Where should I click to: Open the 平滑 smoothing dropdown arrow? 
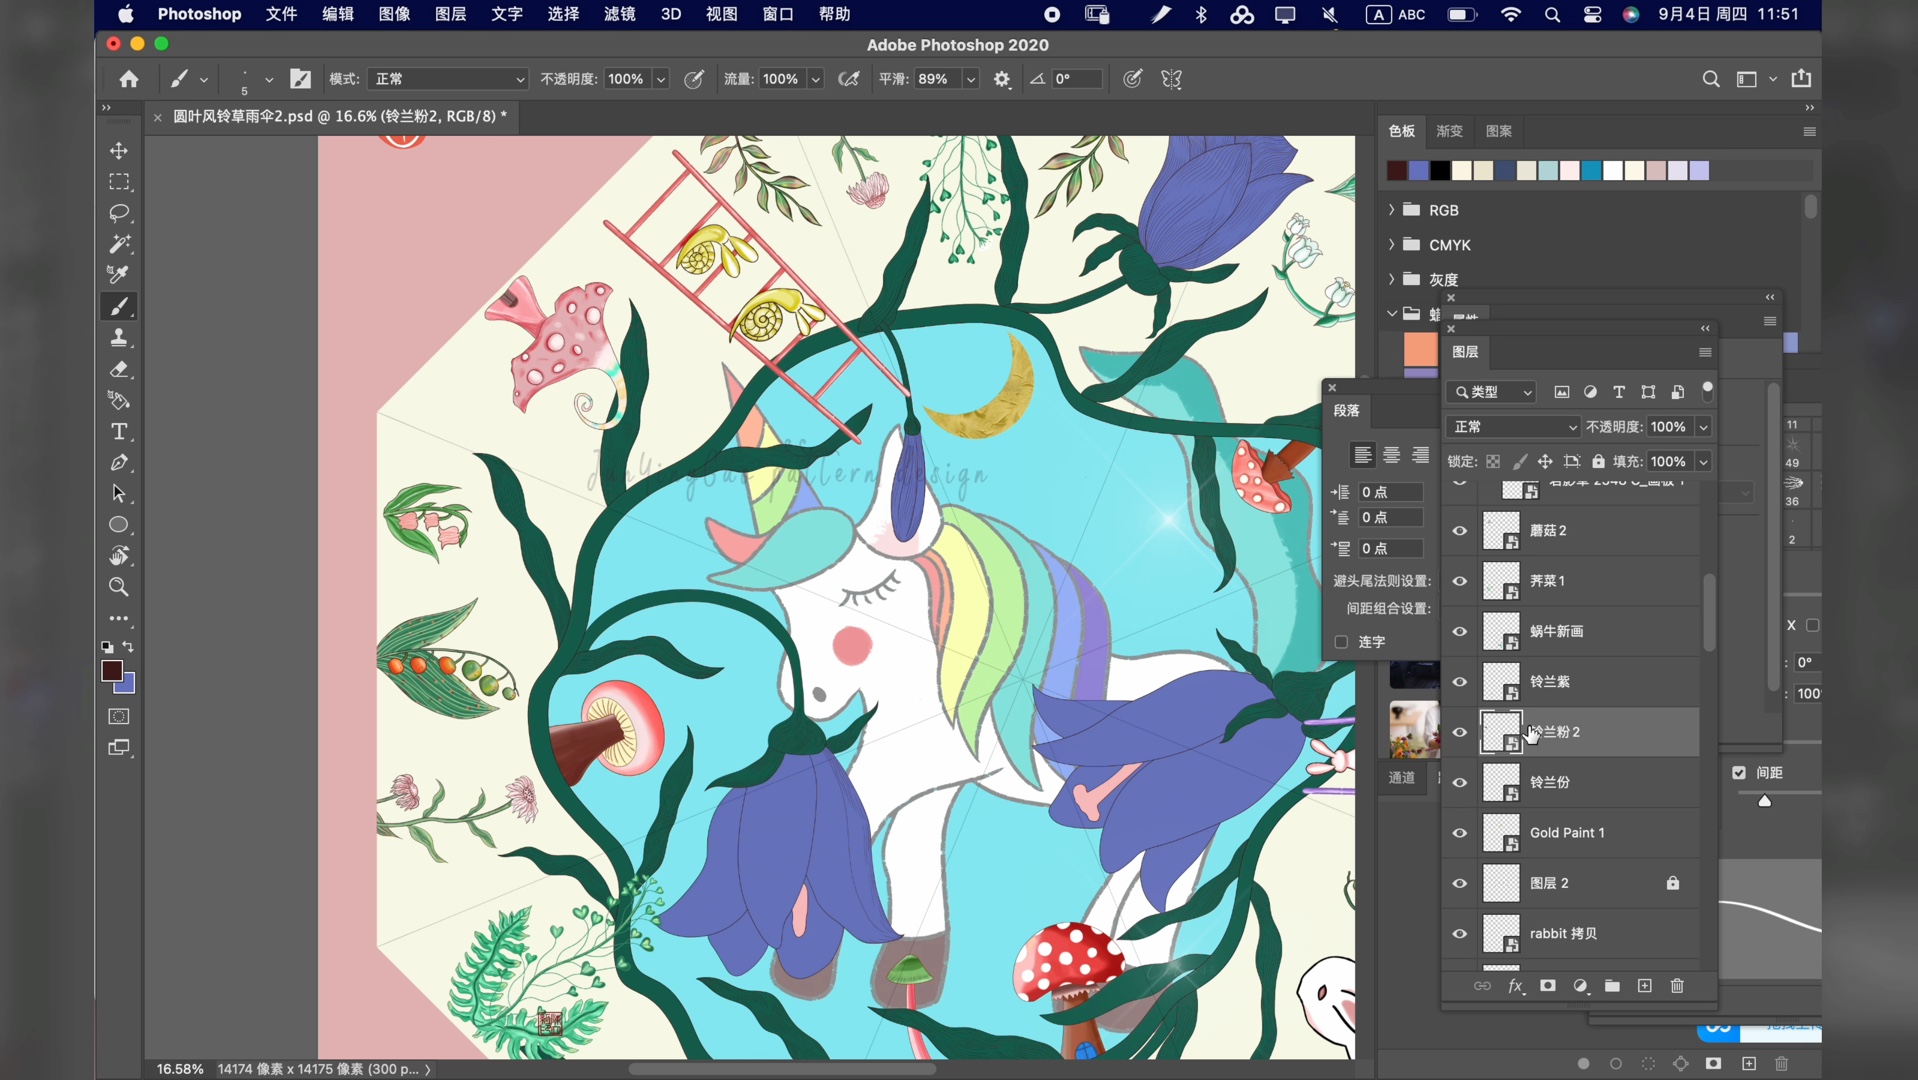970,79
